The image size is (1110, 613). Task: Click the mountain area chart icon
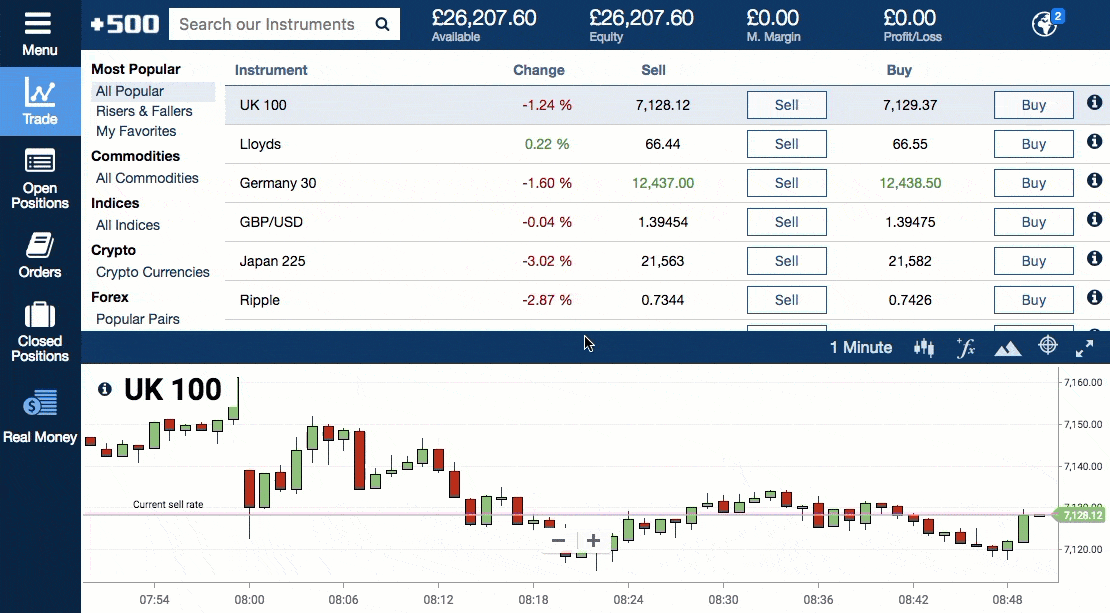coord(1007,348)
